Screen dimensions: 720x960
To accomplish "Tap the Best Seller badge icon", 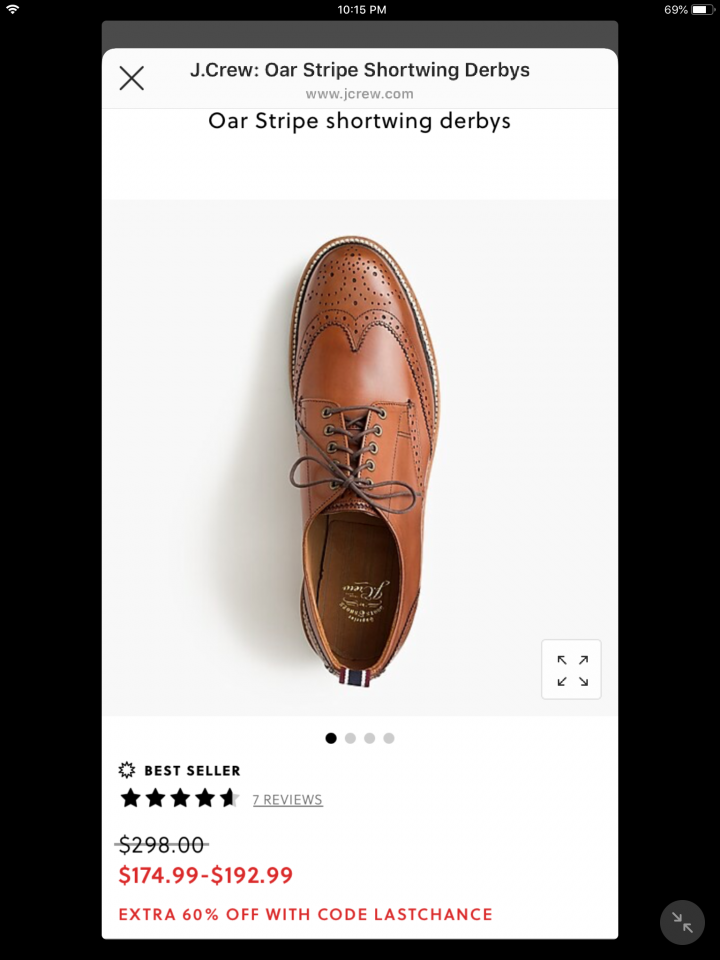I will (x=127, y=770).
